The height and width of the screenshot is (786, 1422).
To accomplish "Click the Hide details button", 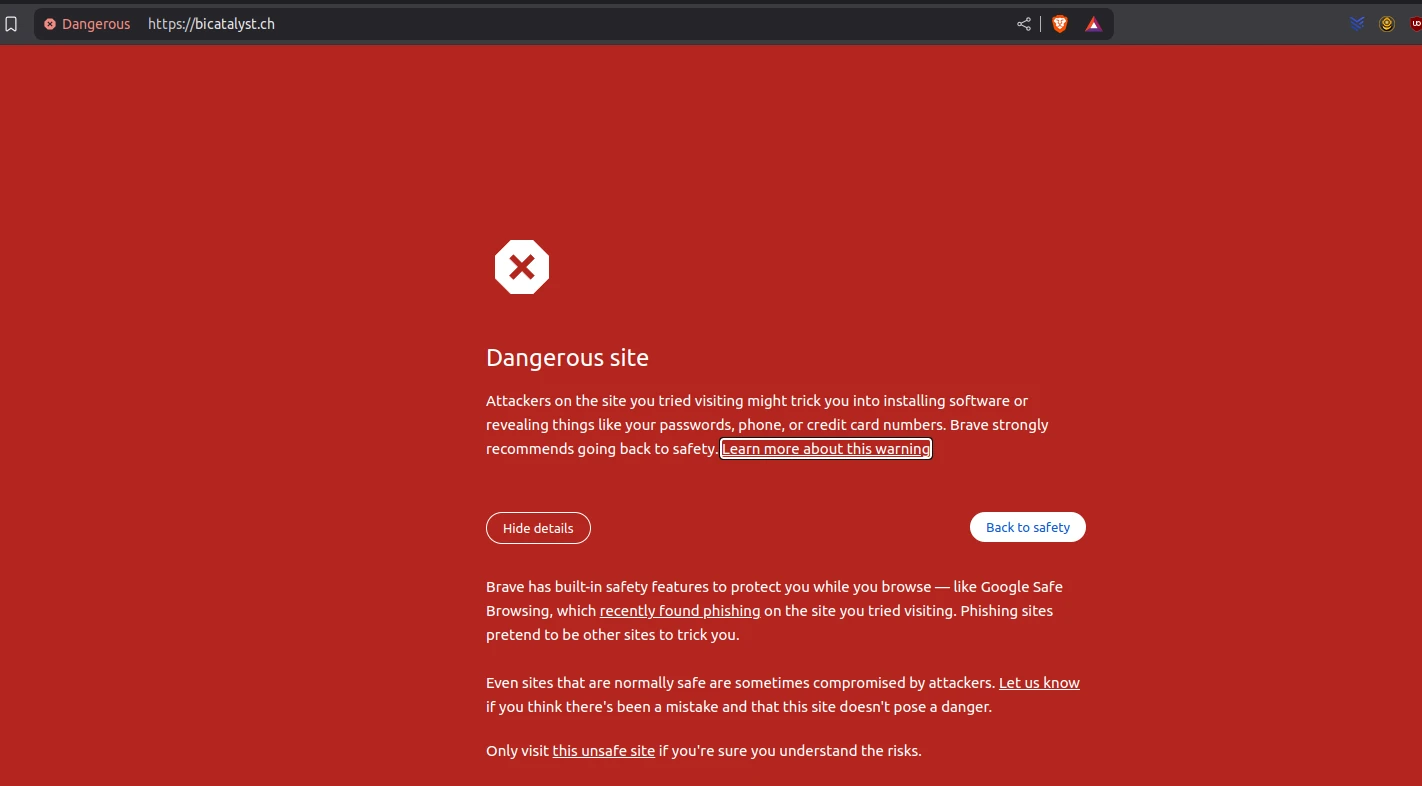I will [x=538, y=528].
